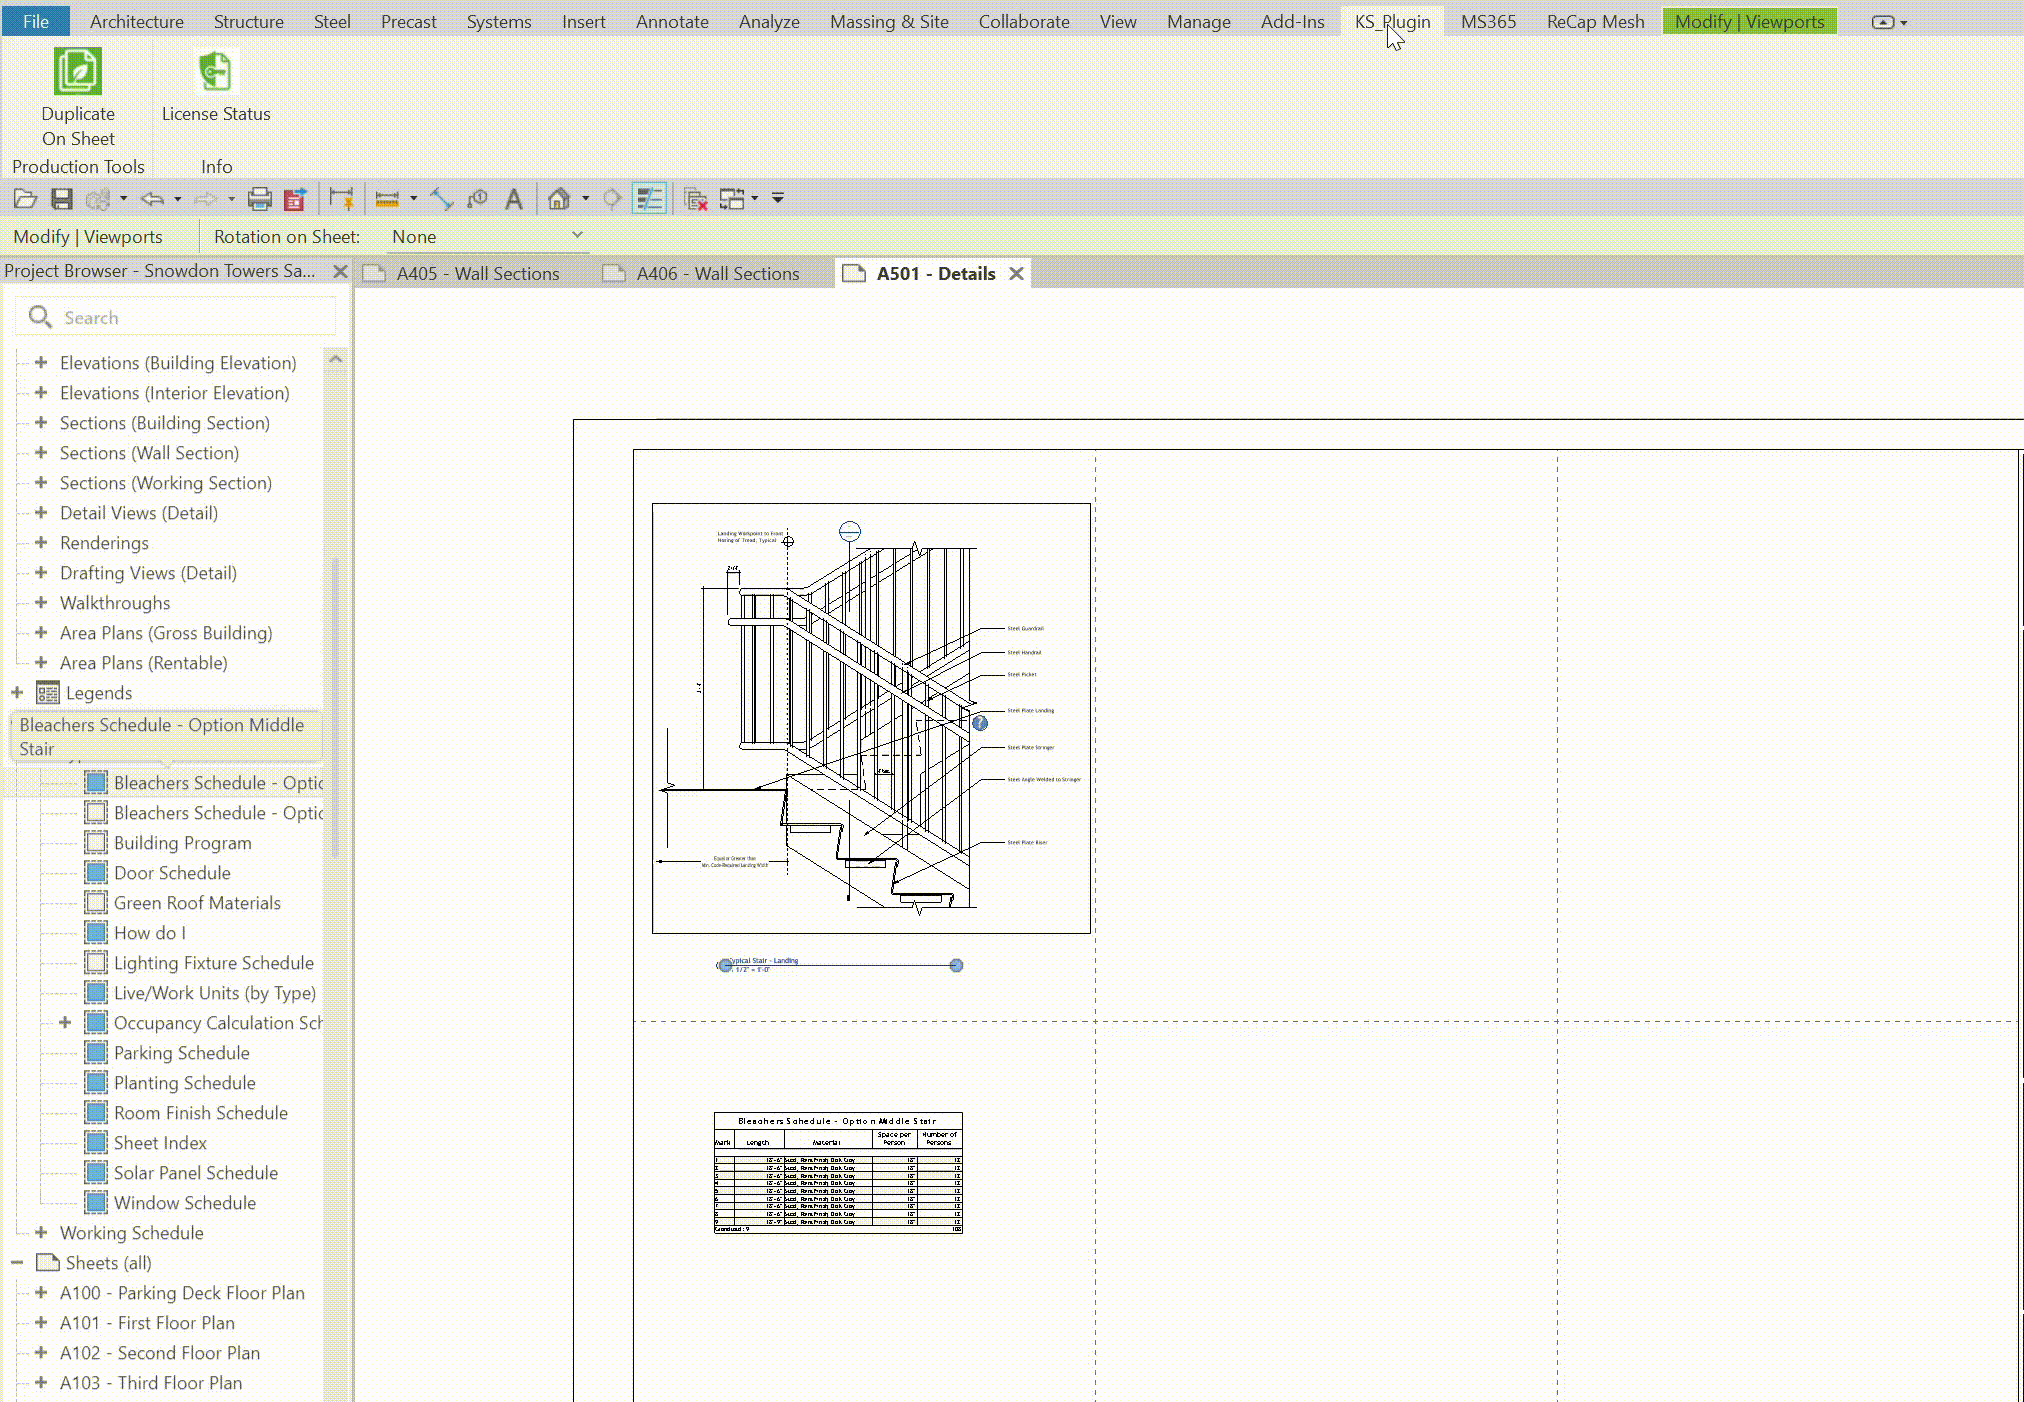Open the Undo history dropdown arrow
2024x1402 pixels.
point(177,198)
